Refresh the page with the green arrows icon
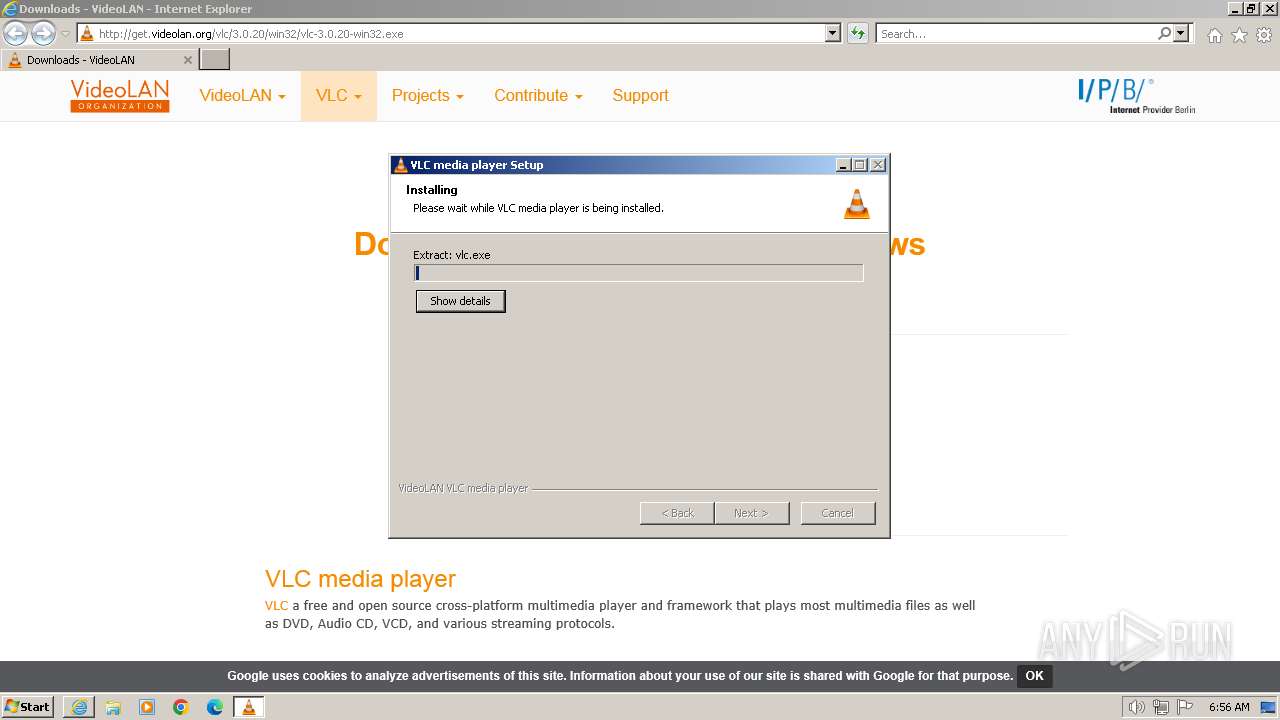The height and width of the screenshot is (720, 1280). point(858,34)
